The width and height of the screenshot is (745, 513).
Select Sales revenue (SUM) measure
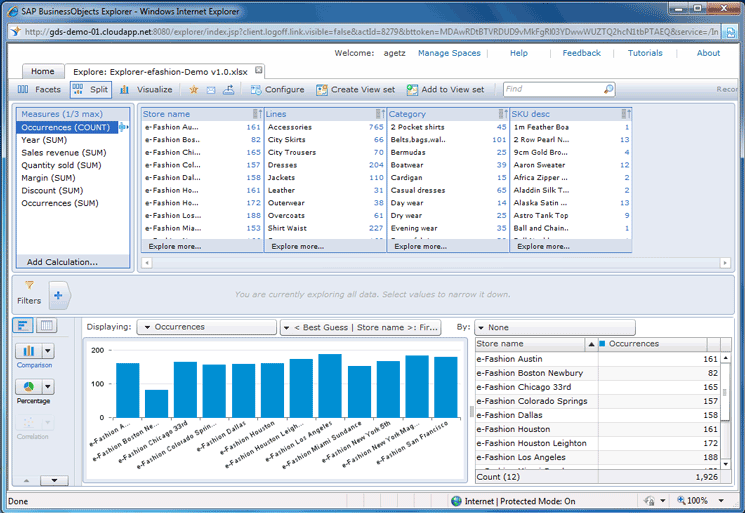[x=64, y=152]
